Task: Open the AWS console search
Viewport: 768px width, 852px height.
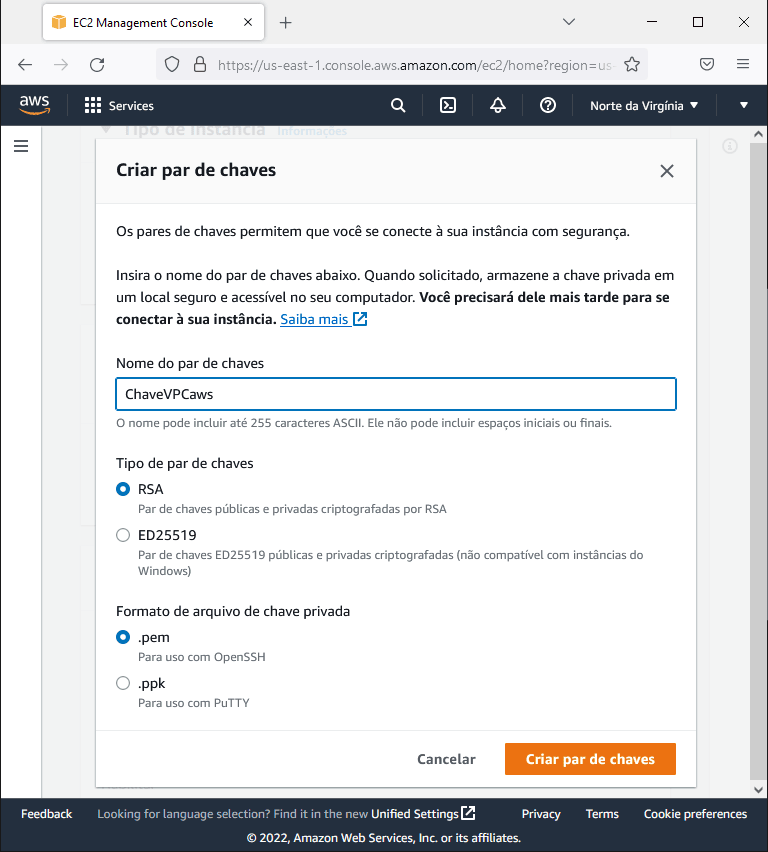Action: pyautogui.click(x=398, y=105)
